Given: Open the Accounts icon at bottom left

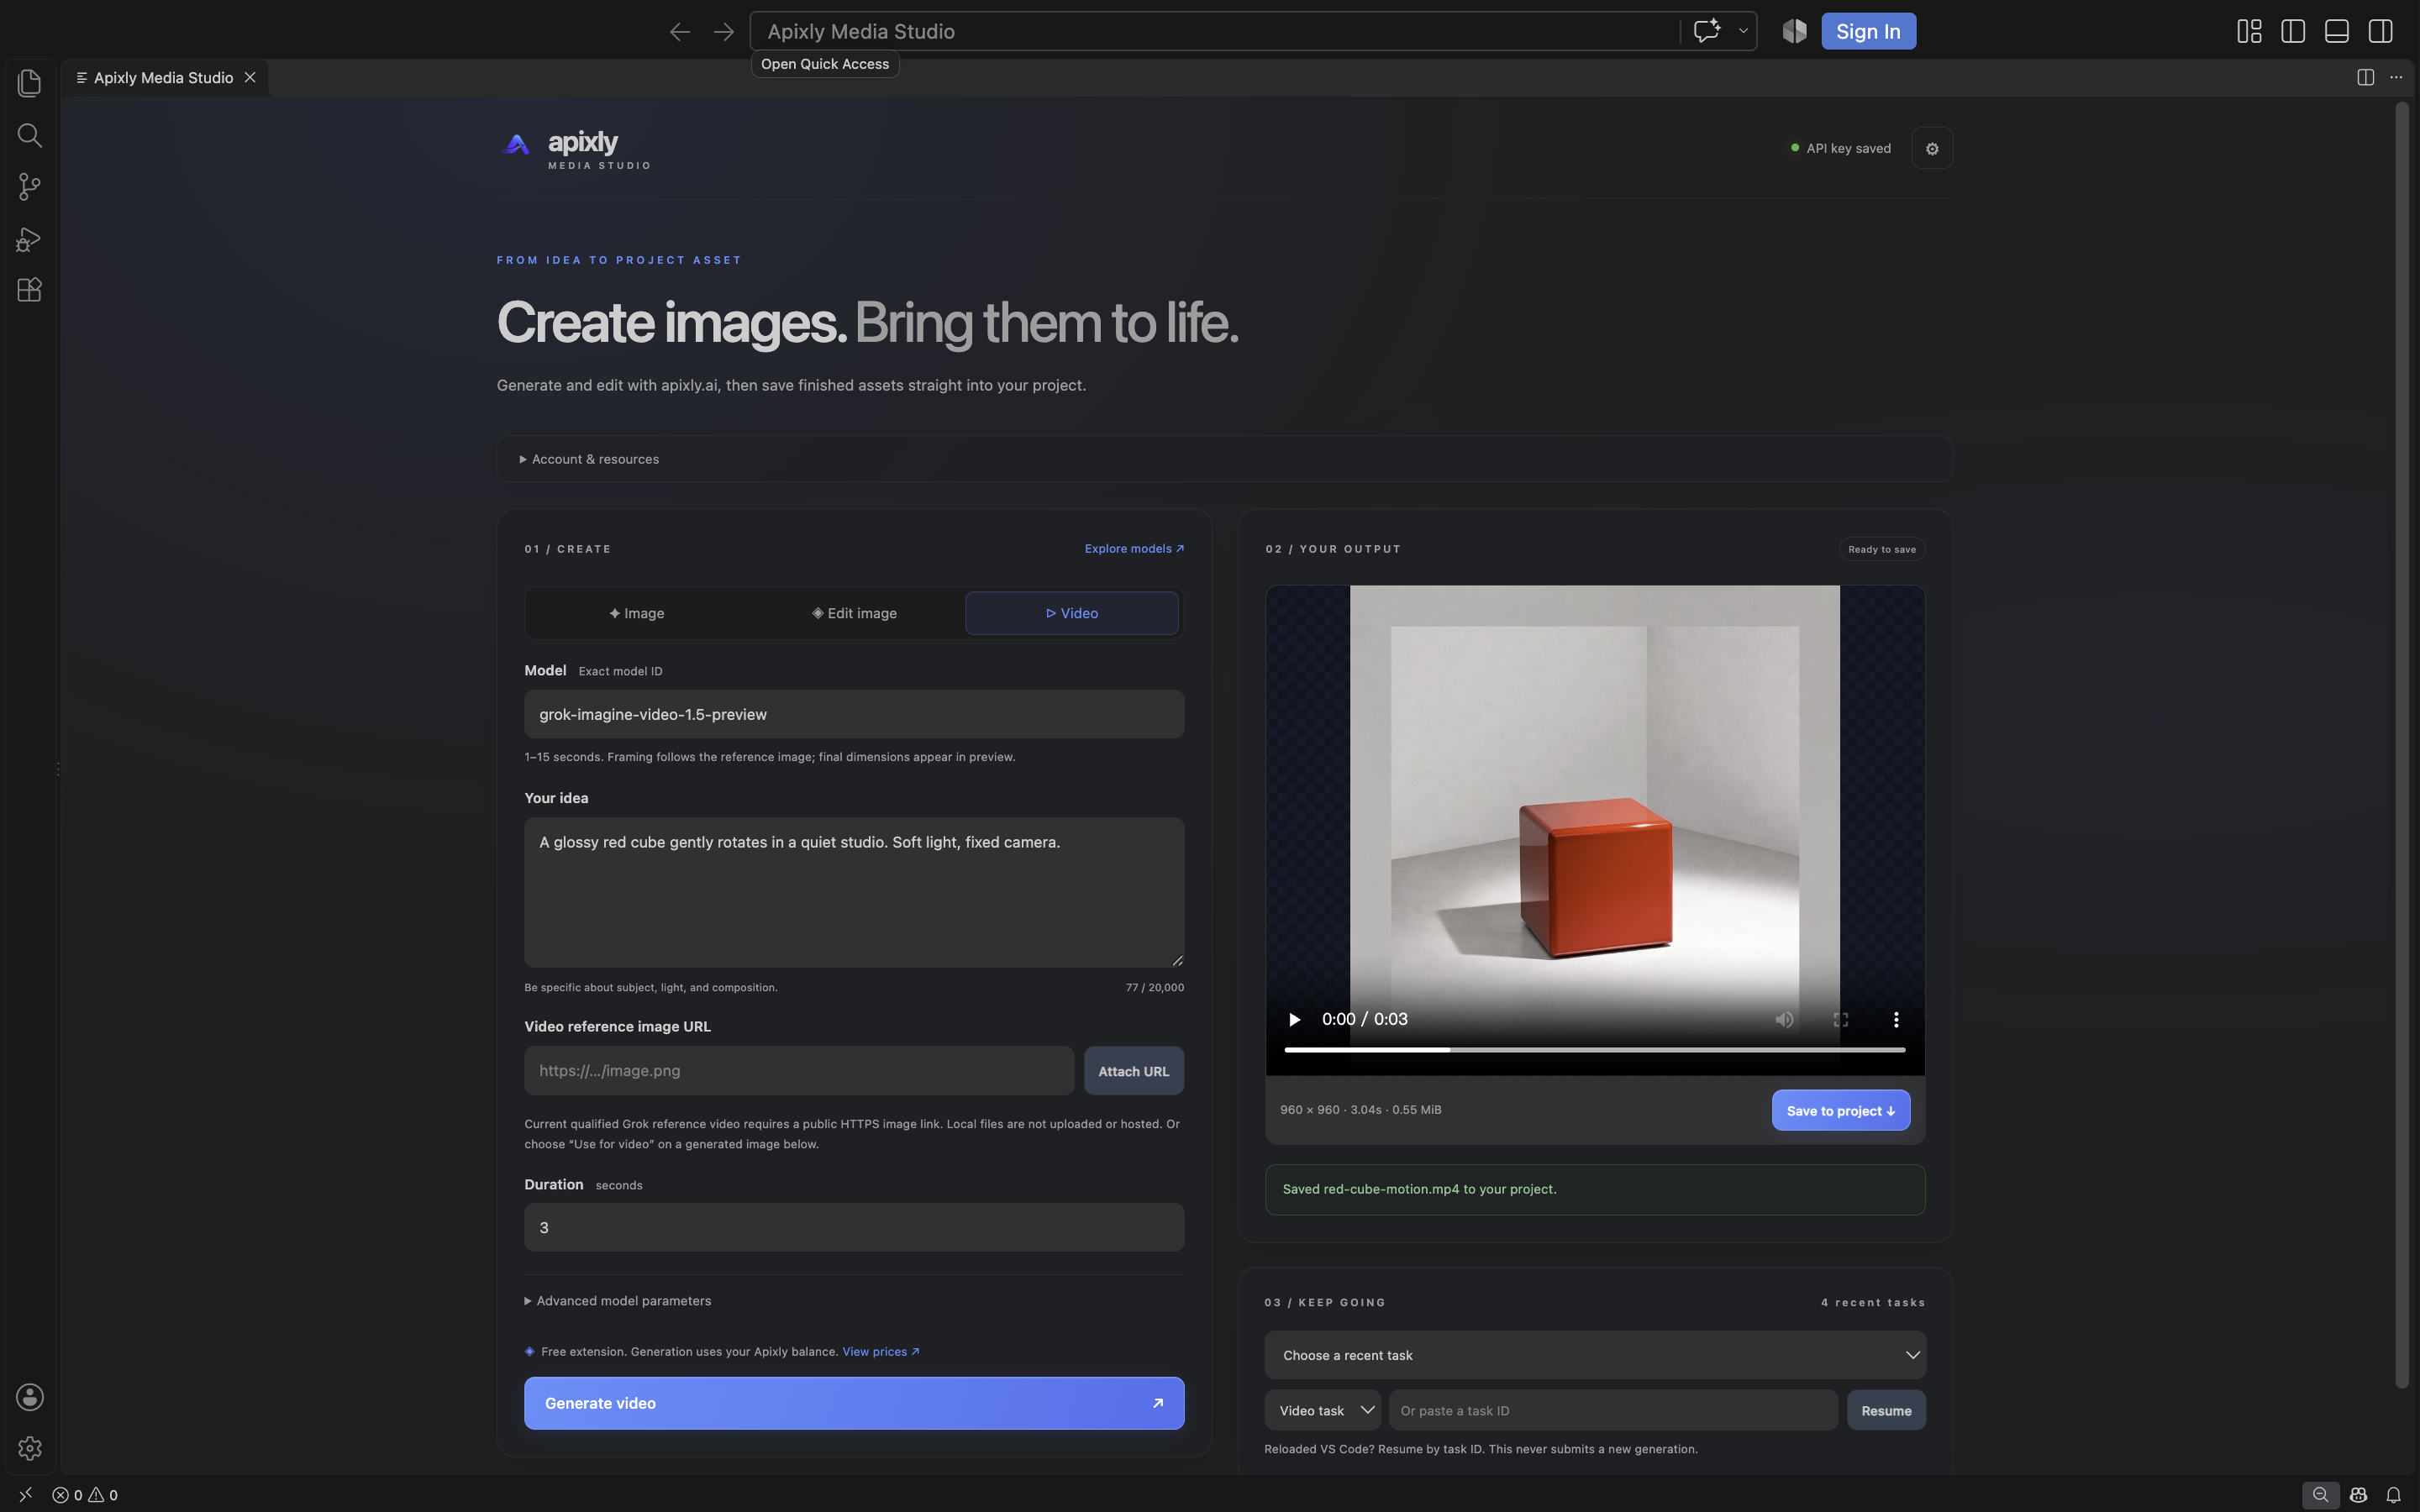Looking at the screenshot, I should [29, 1397].
